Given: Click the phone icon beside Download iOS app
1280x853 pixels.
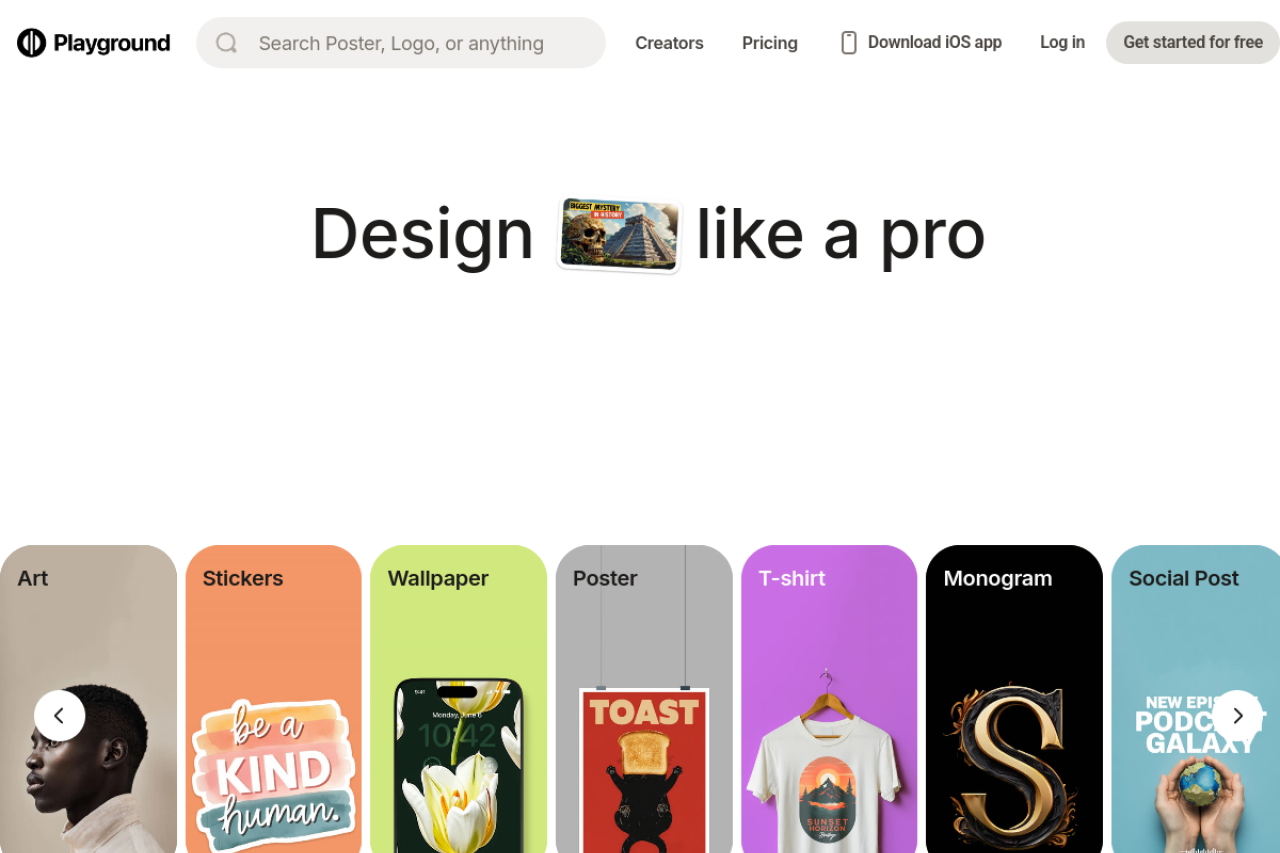Looking at the screenshot, I should tap(849, 43).
